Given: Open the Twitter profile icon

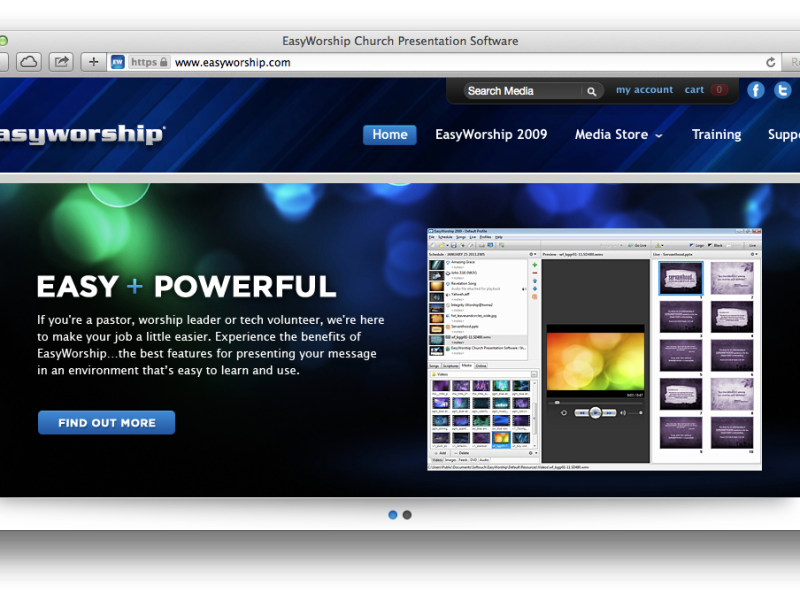Looking at the screenshot, I should coord(782,90).
